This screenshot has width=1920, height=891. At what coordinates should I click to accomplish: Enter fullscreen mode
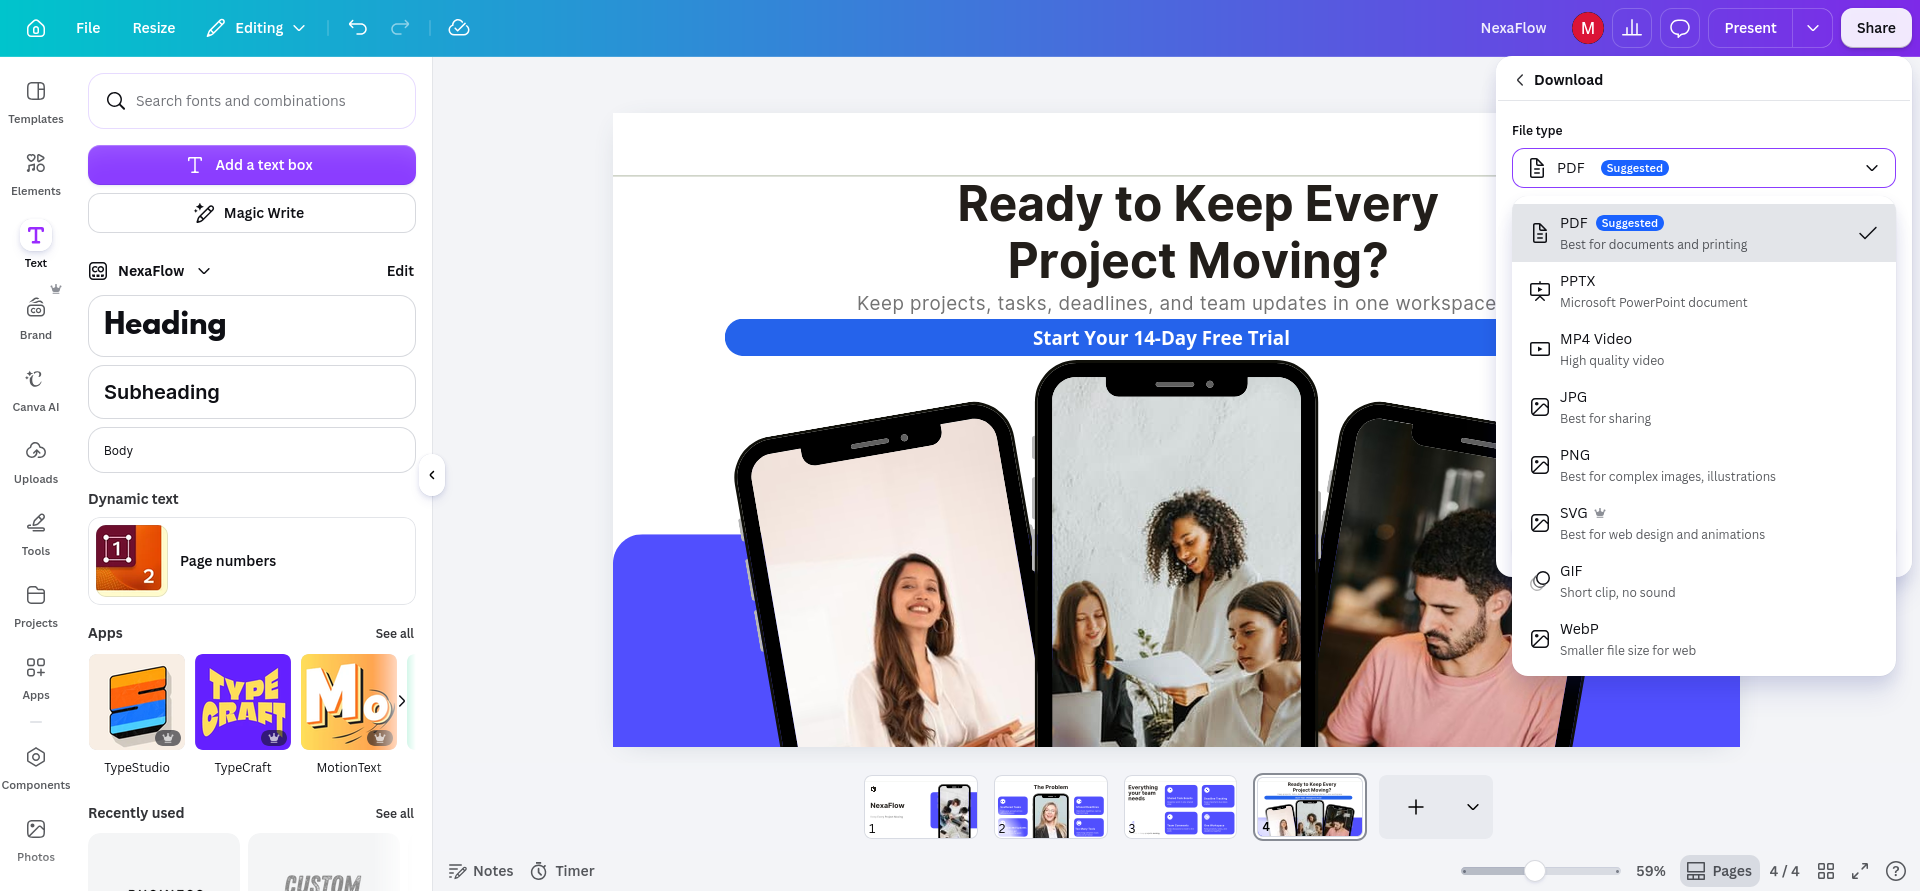coord(1860,871)
